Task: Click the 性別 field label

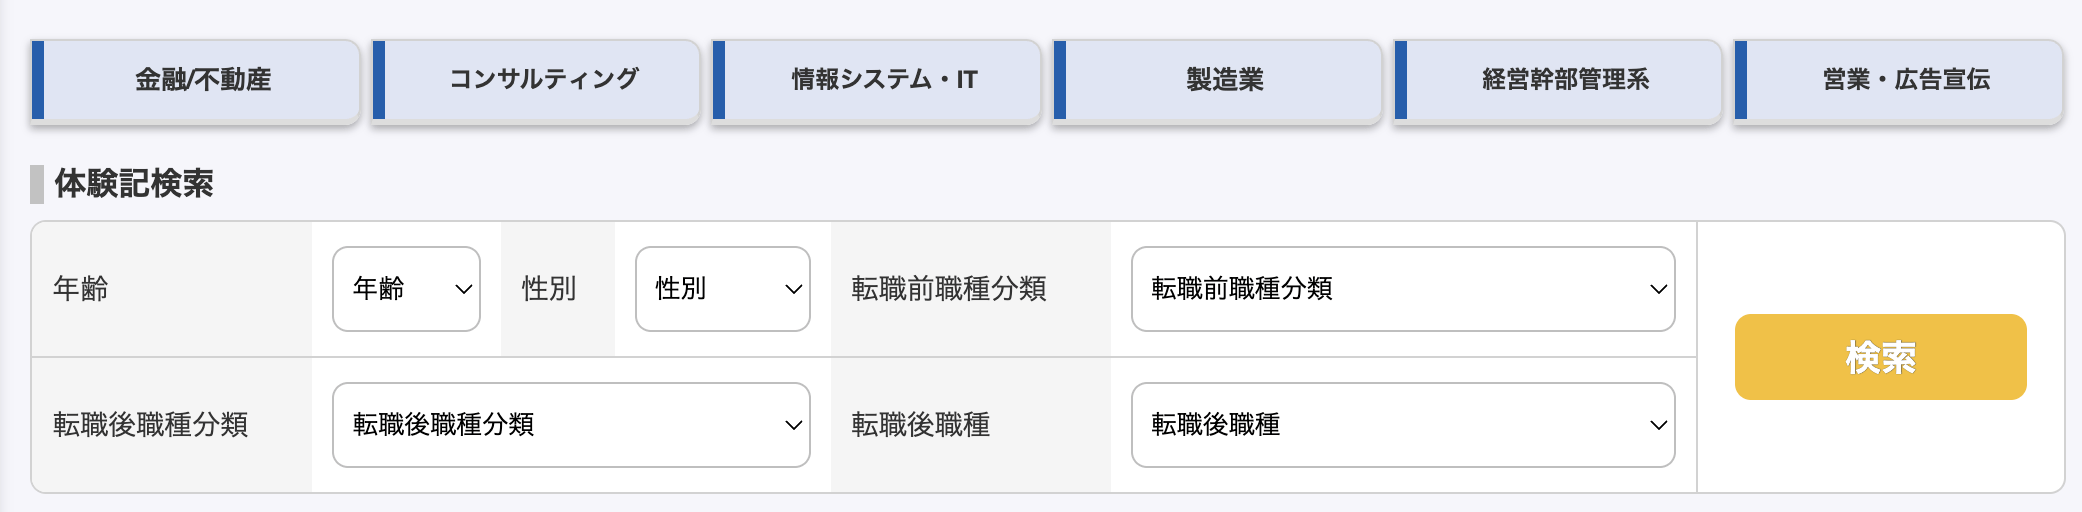Action: pyautogui.click(x=549, y=289)
